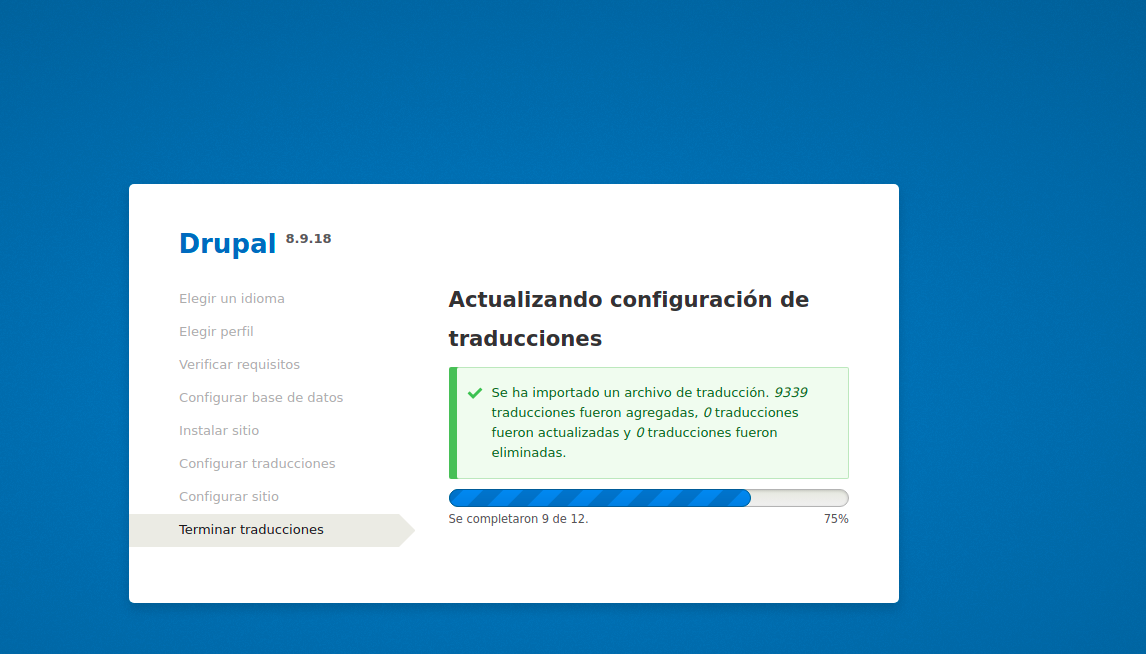Click the text Se completaron 9 de 12

(x=519, y=519)
